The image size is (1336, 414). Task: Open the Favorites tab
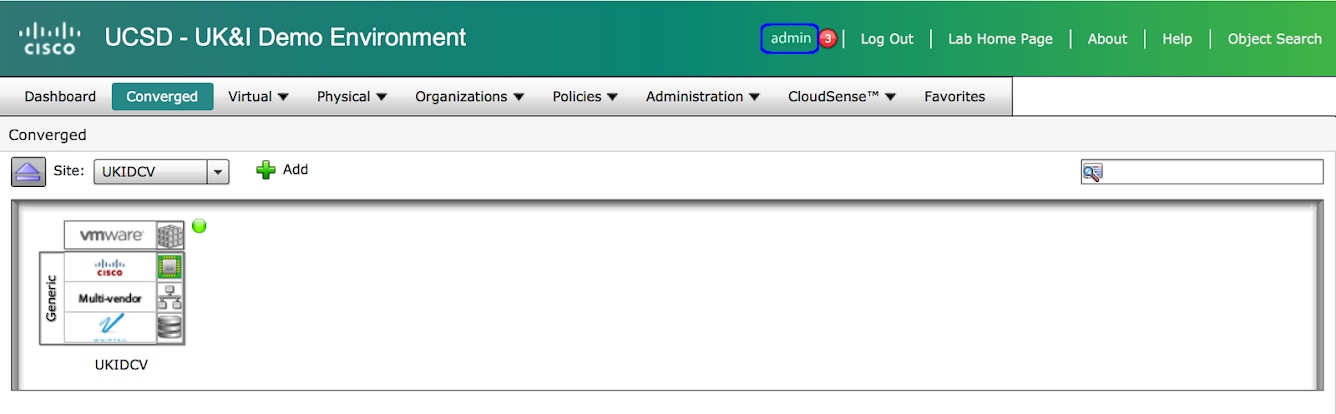click(954, 97)
